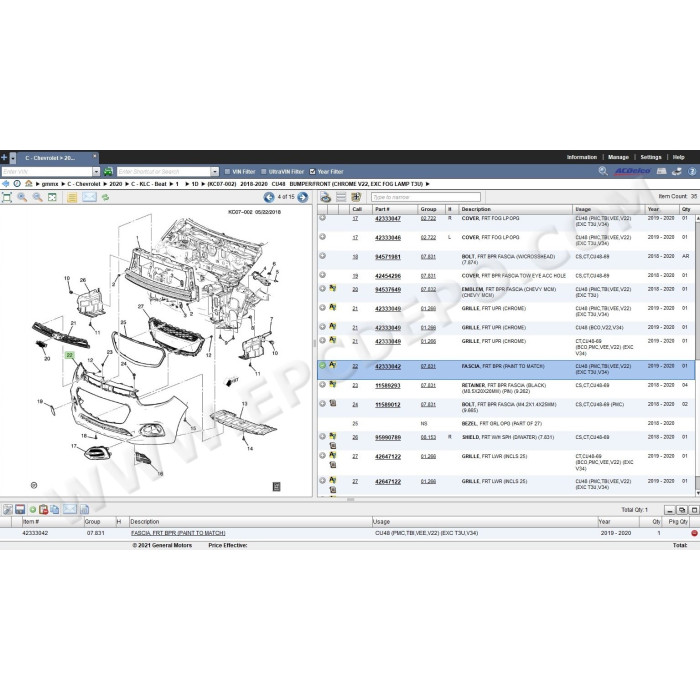Screen dimensions: 700x700
Task: Open part number 42333042 link
Action: [x=388, y=367]
